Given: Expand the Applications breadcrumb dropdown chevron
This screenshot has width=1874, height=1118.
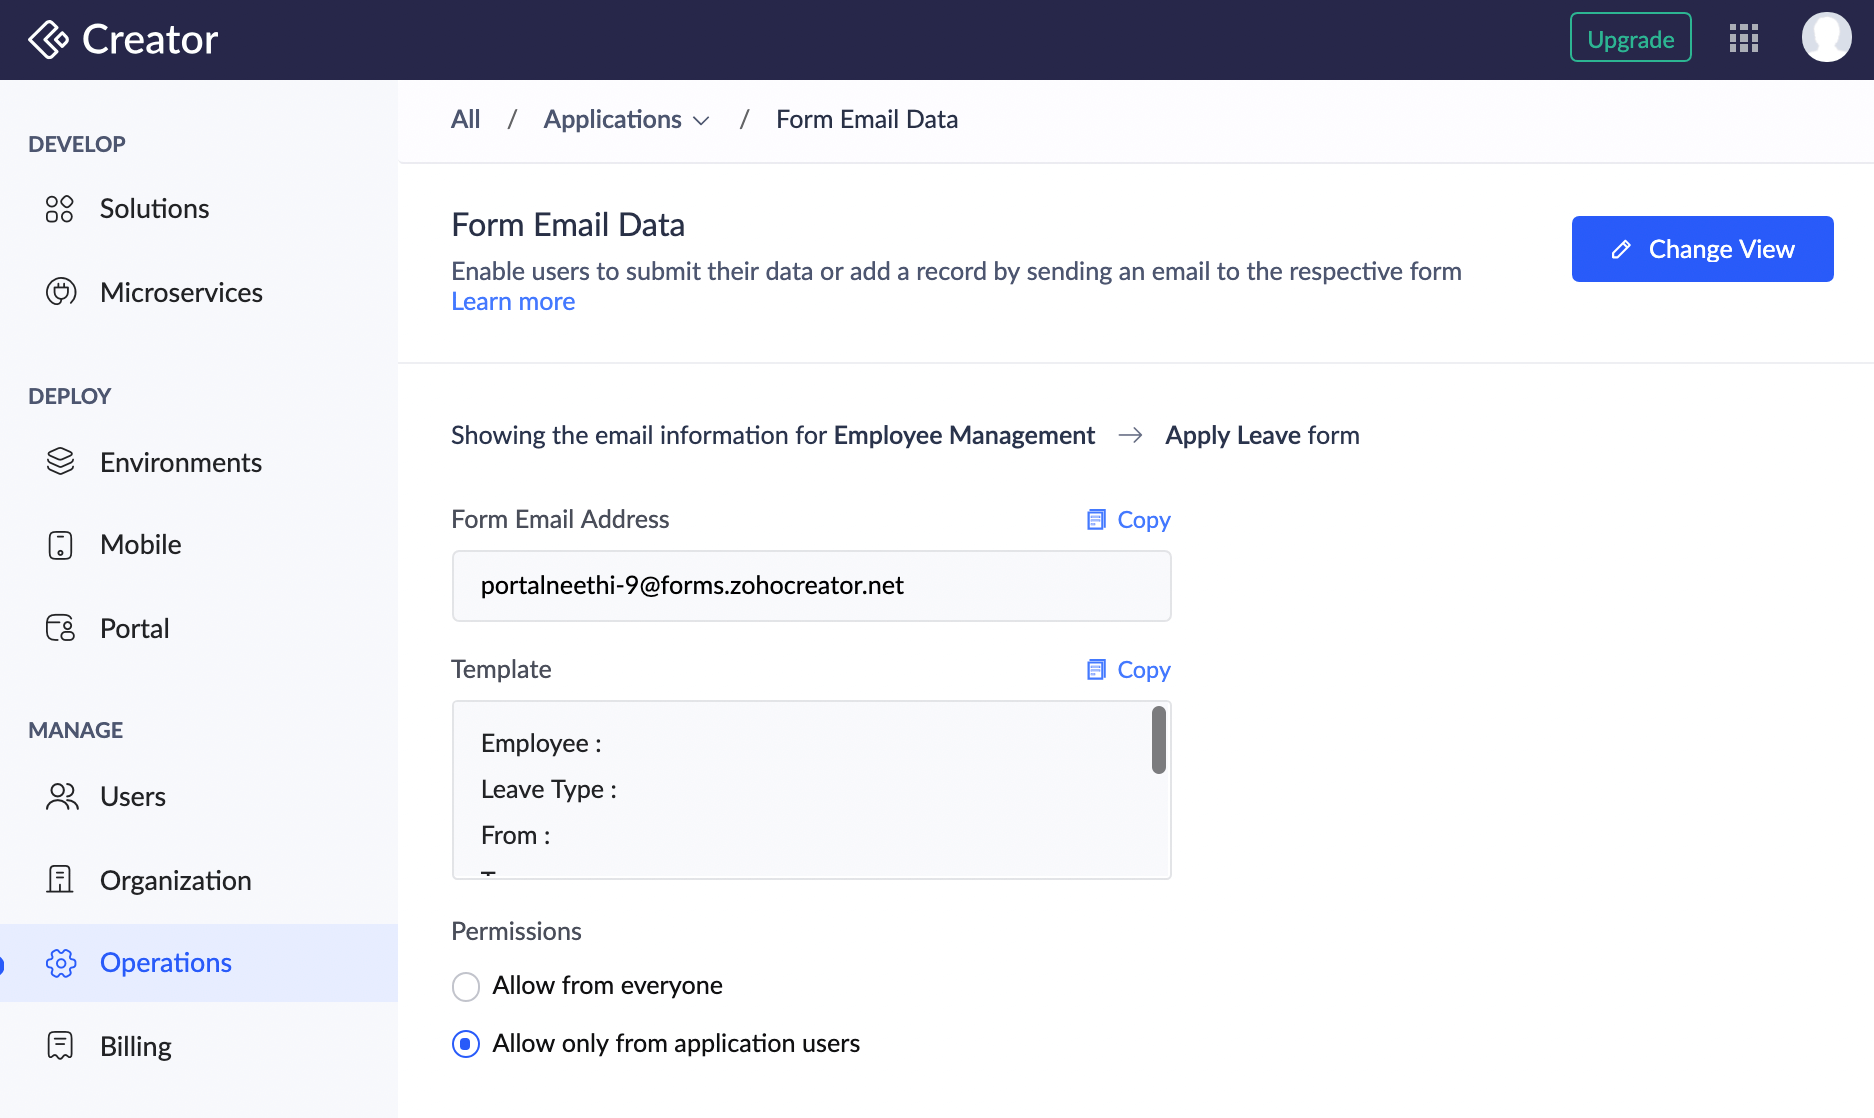Looking at the screenshot, I should (x=702, y=121).
